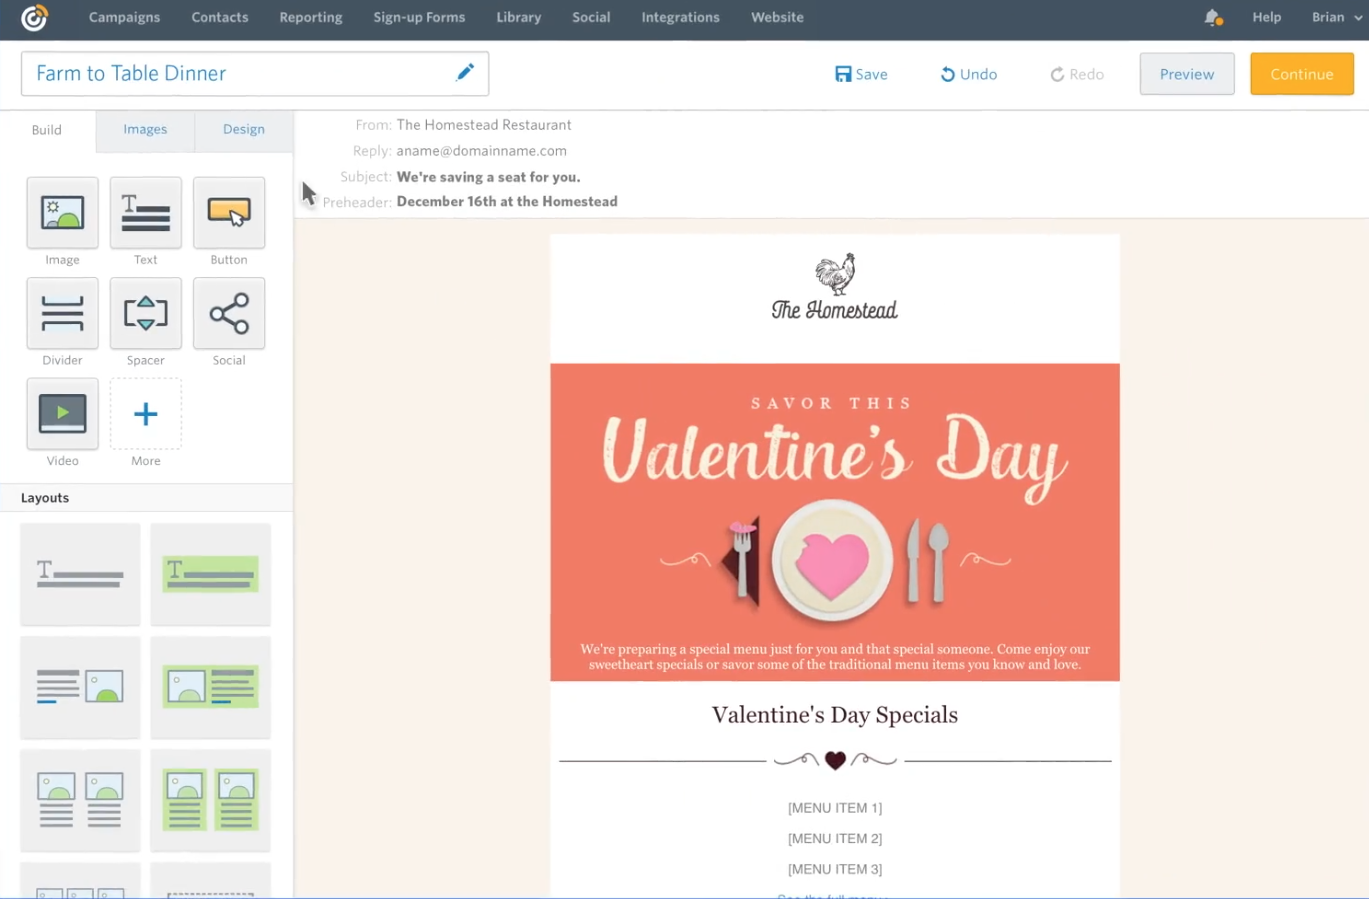Select the Social block tool
Image resolution: width=1369 pixels, height=899 pixels.
tap(229, 313)
